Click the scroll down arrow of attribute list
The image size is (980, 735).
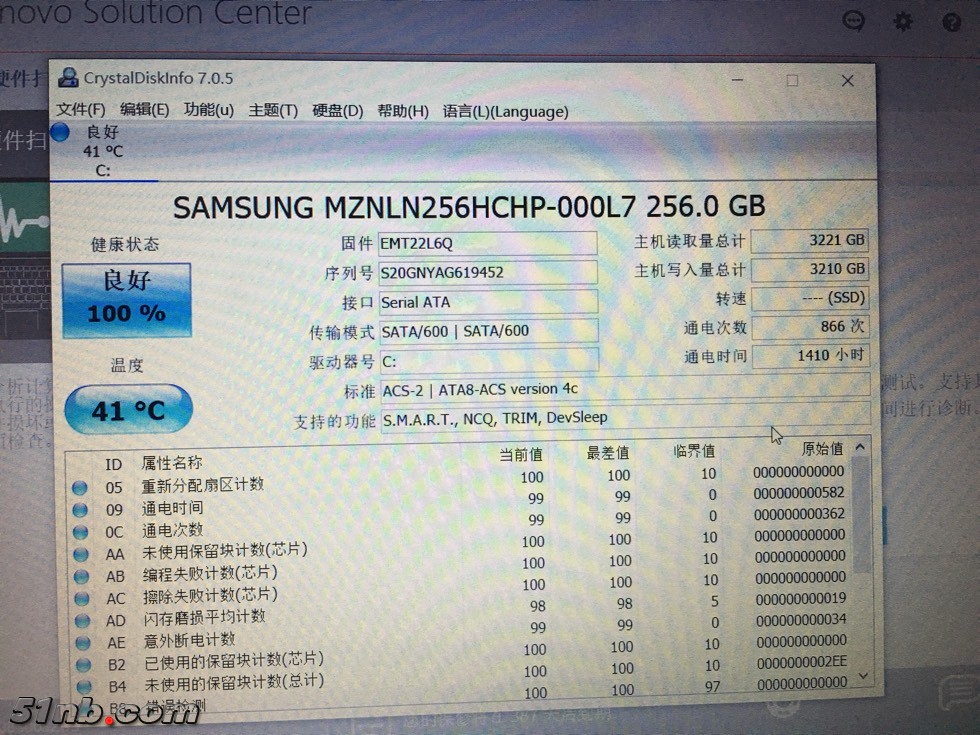(x=864, y=676)
